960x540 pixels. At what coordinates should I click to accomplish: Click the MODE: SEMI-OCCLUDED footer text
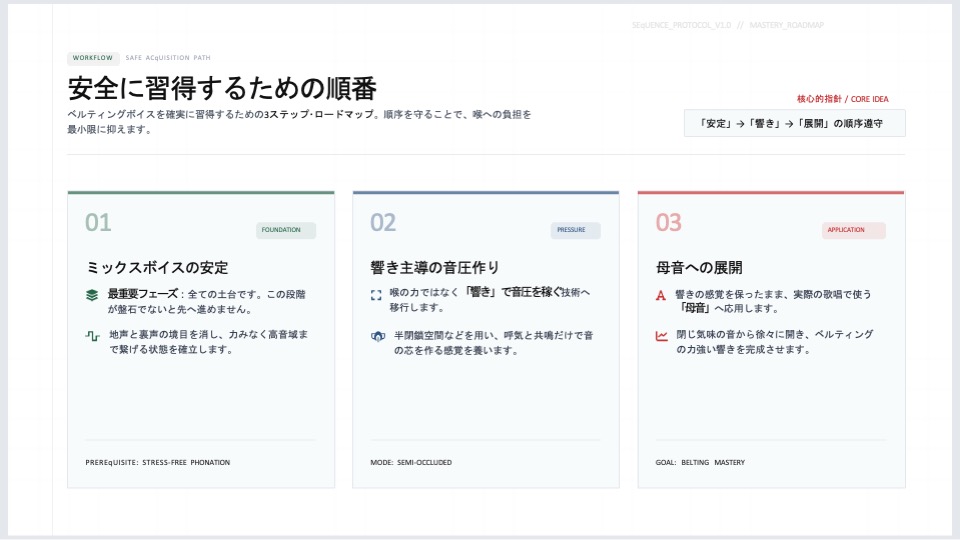pyautogui.click(x=411, y=462)
